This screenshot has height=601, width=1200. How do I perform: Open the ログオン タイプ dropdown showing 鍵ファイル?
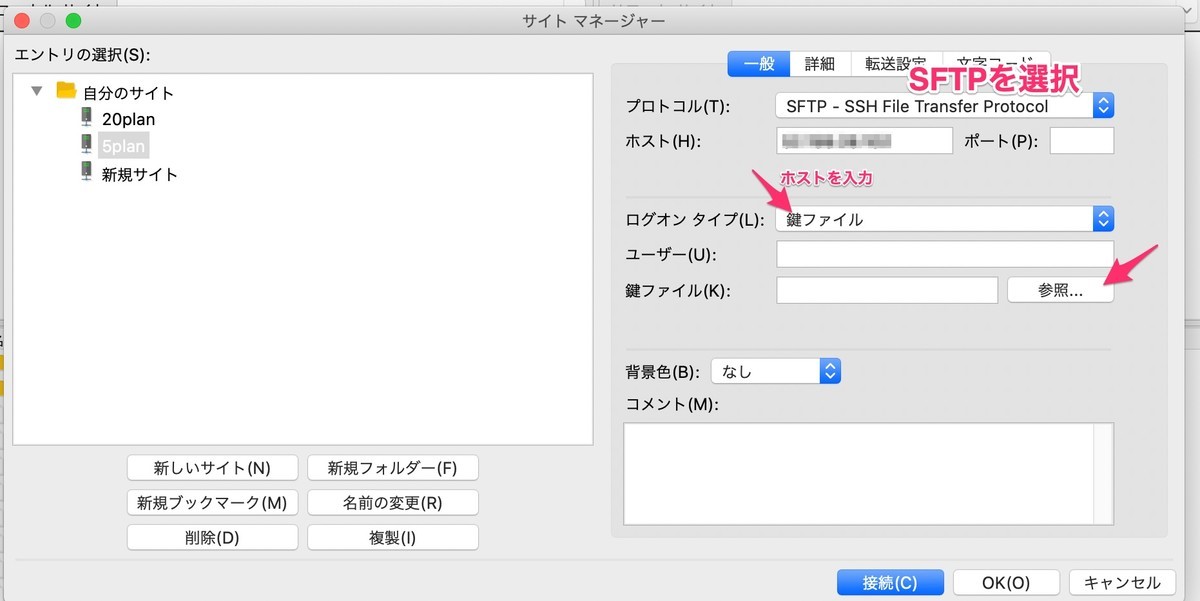click(x=944, y=219)
